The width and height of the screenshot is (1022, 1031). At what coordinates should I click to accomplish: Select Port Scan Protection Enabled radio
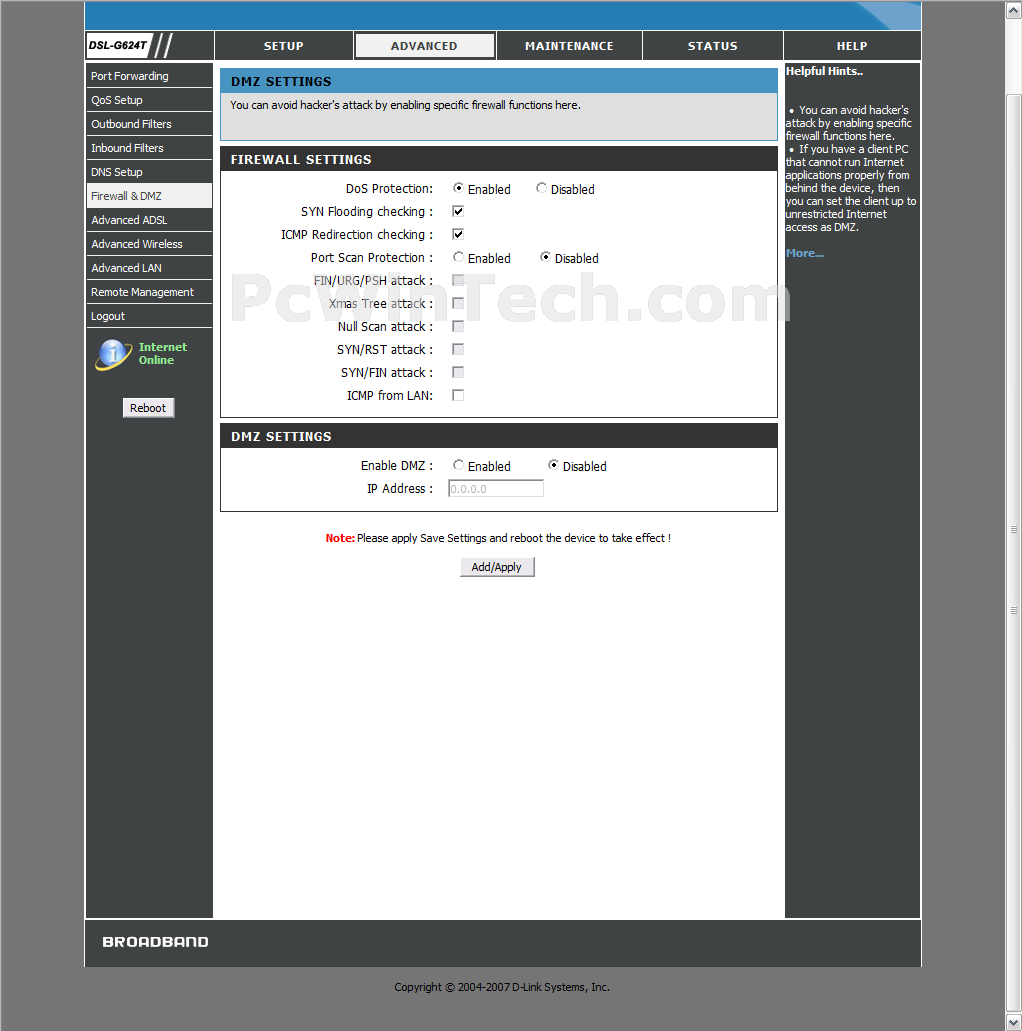(458, 257)
